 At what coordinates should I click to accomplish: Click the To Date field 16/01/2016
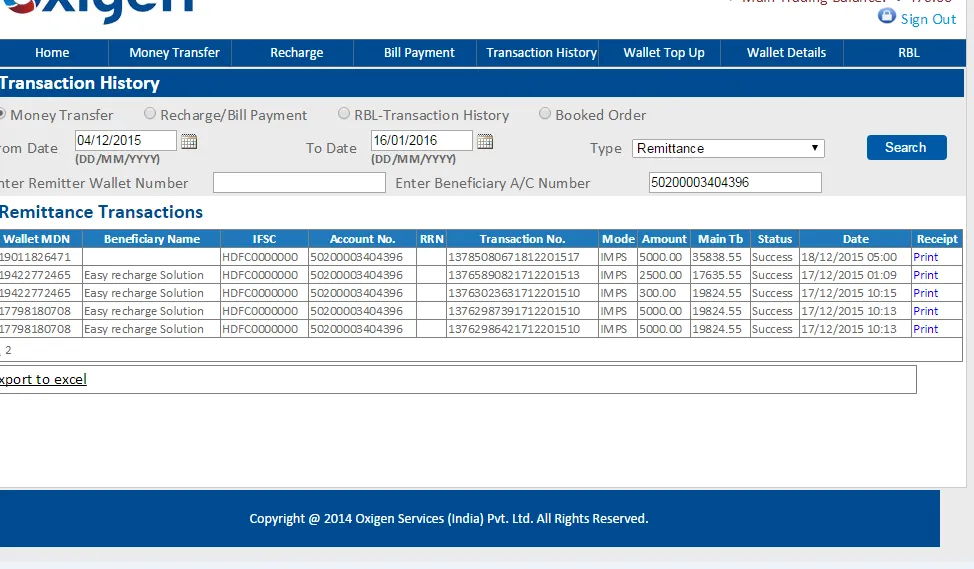(x=422, y=140)
